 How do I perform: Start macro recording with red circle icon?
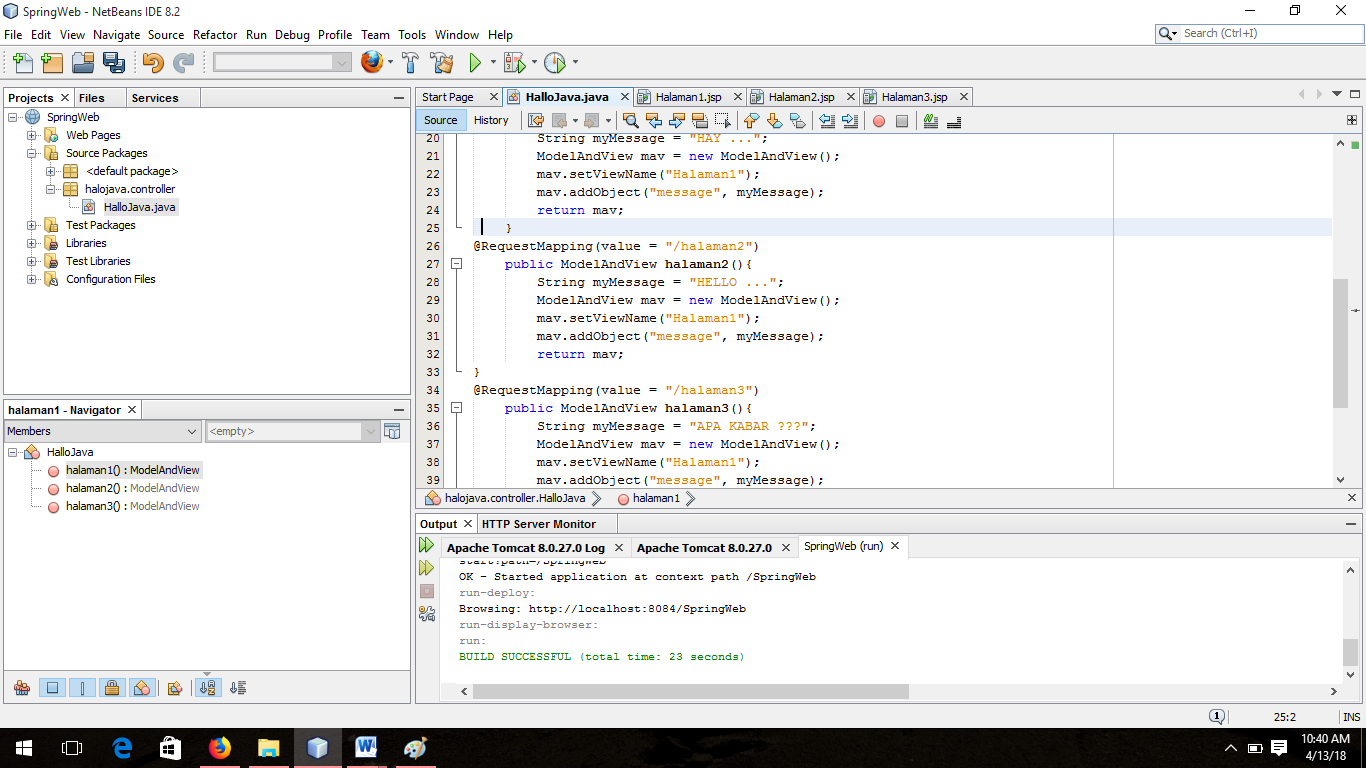click(879, 121)
